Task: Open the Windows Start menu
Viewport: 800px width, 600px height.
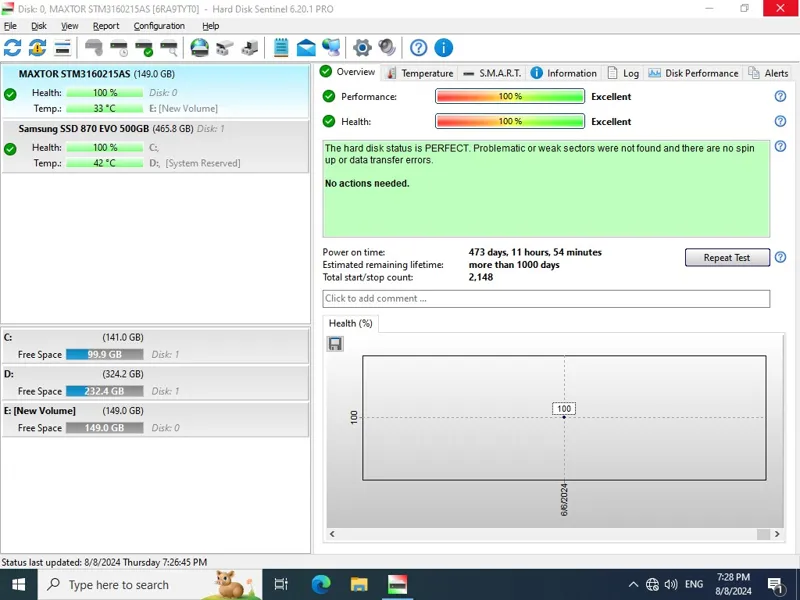Action: [18, 585]
